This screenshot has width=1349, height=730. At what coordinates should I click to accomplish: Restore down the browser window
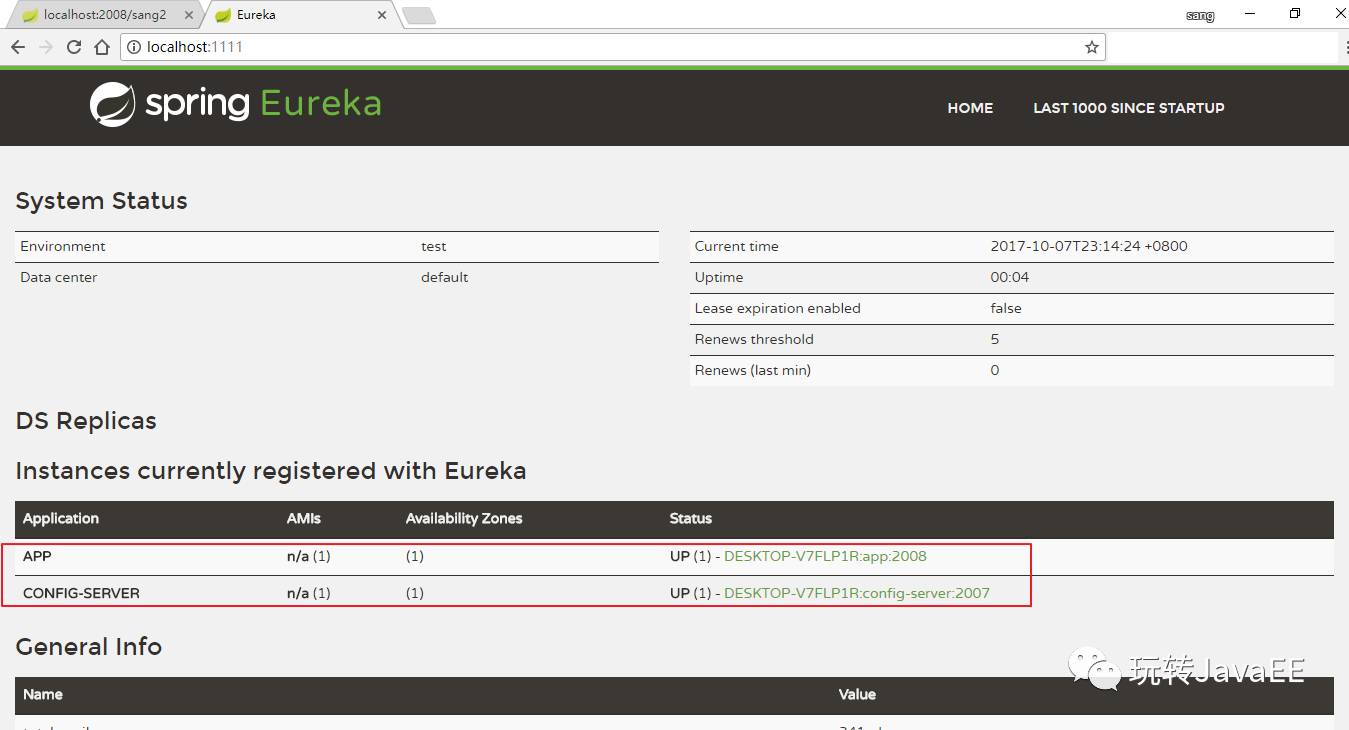tap(1295, 14)
